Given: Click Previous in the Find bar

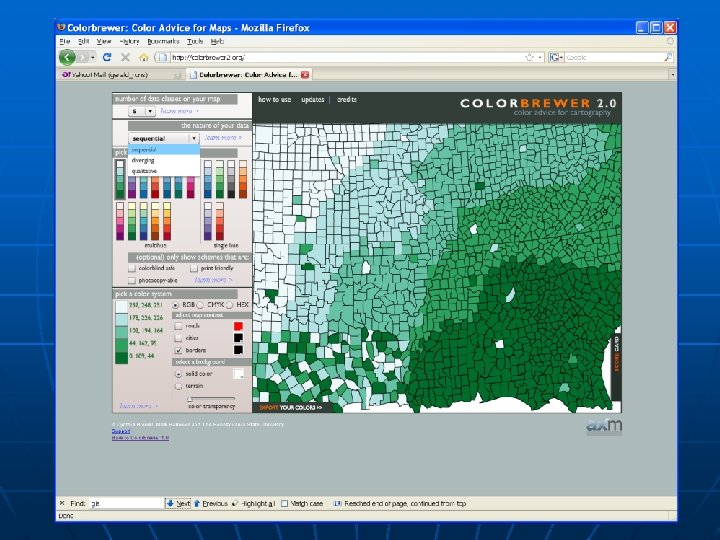Looking at the screenshot, I should pos(211,504).
